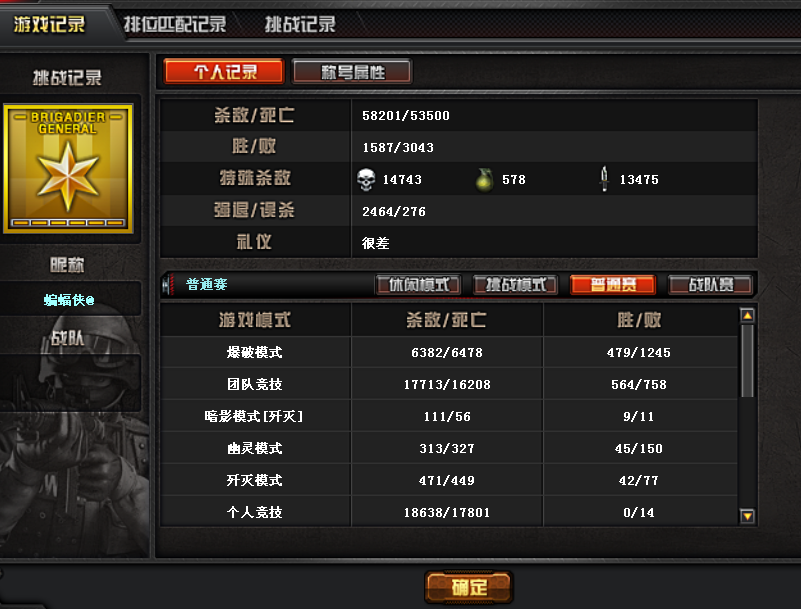Screen dimensions: 801x609
Task: Confirm with the 确定 button
Action: 469,587
